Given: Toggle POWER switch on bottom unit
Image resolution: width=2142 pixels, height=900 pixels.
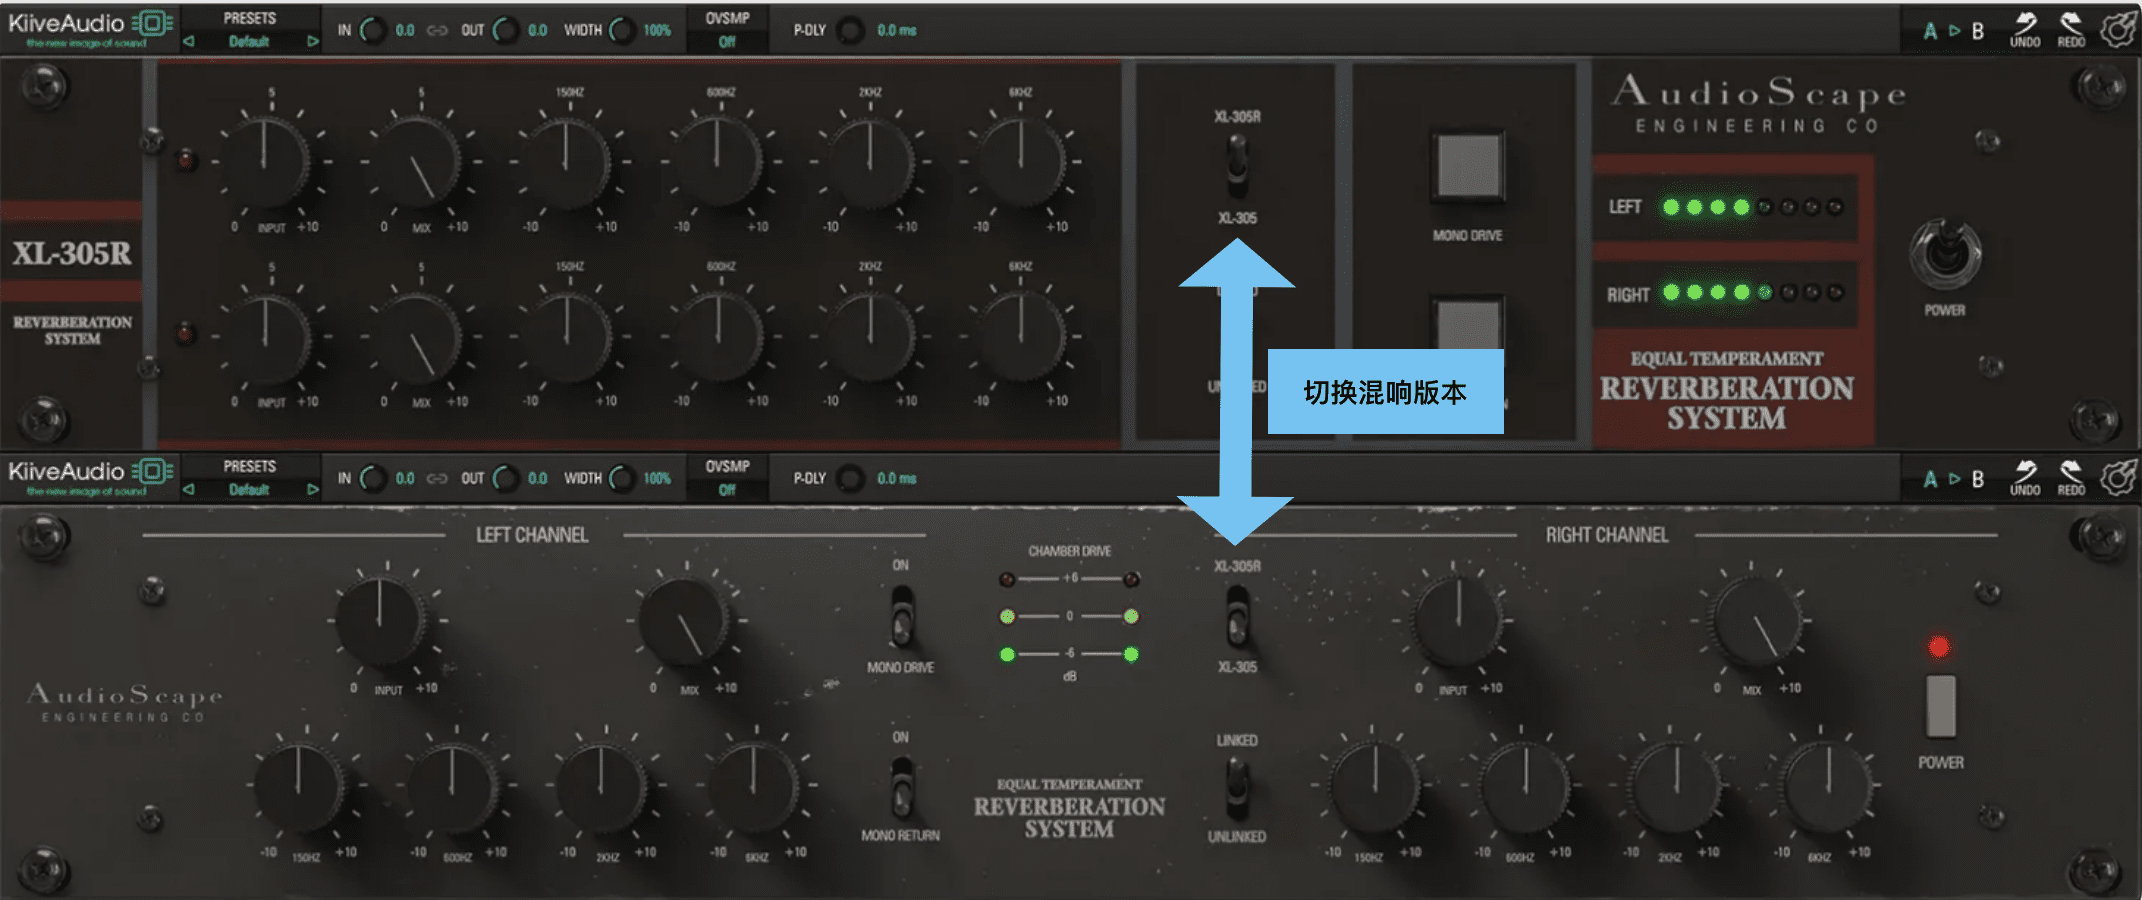Looking at the screenshot, I should (x=1940, y=705).
